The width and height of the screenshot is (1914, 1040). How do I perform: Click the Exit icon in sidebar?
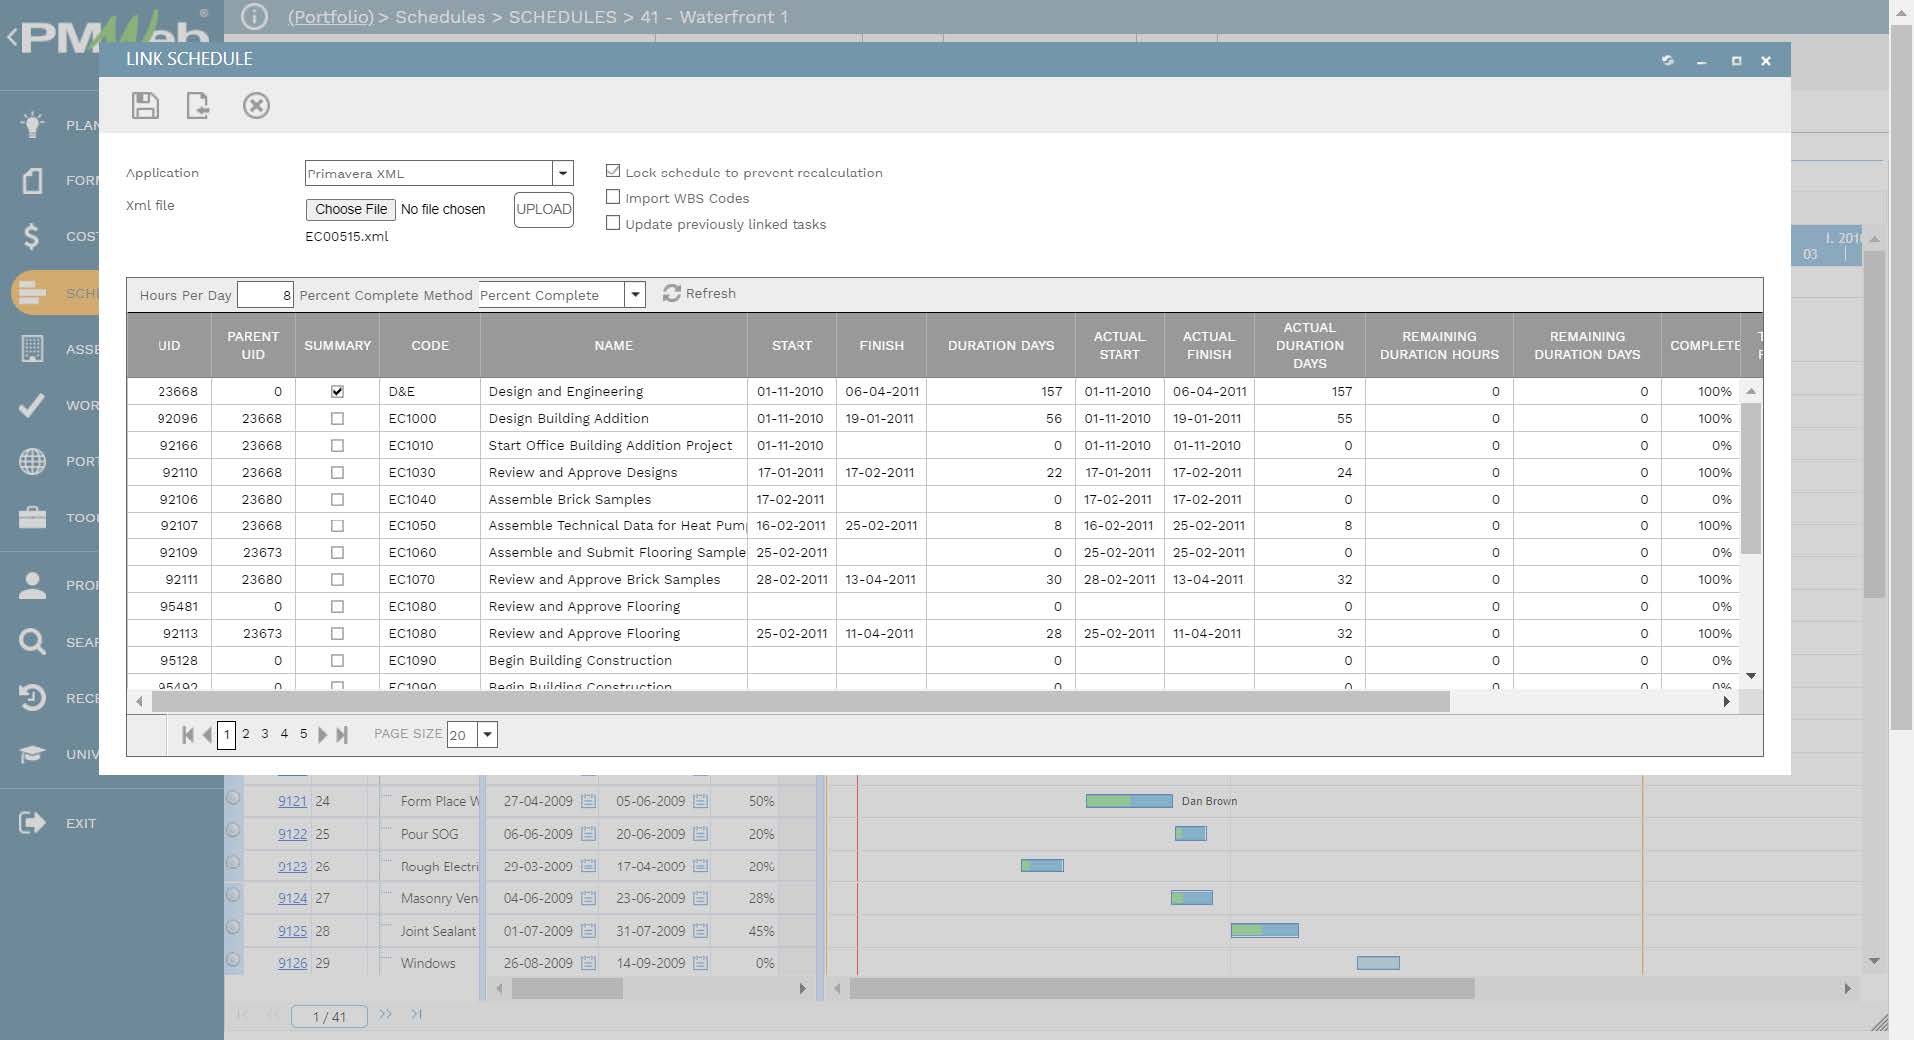[32, 823]
